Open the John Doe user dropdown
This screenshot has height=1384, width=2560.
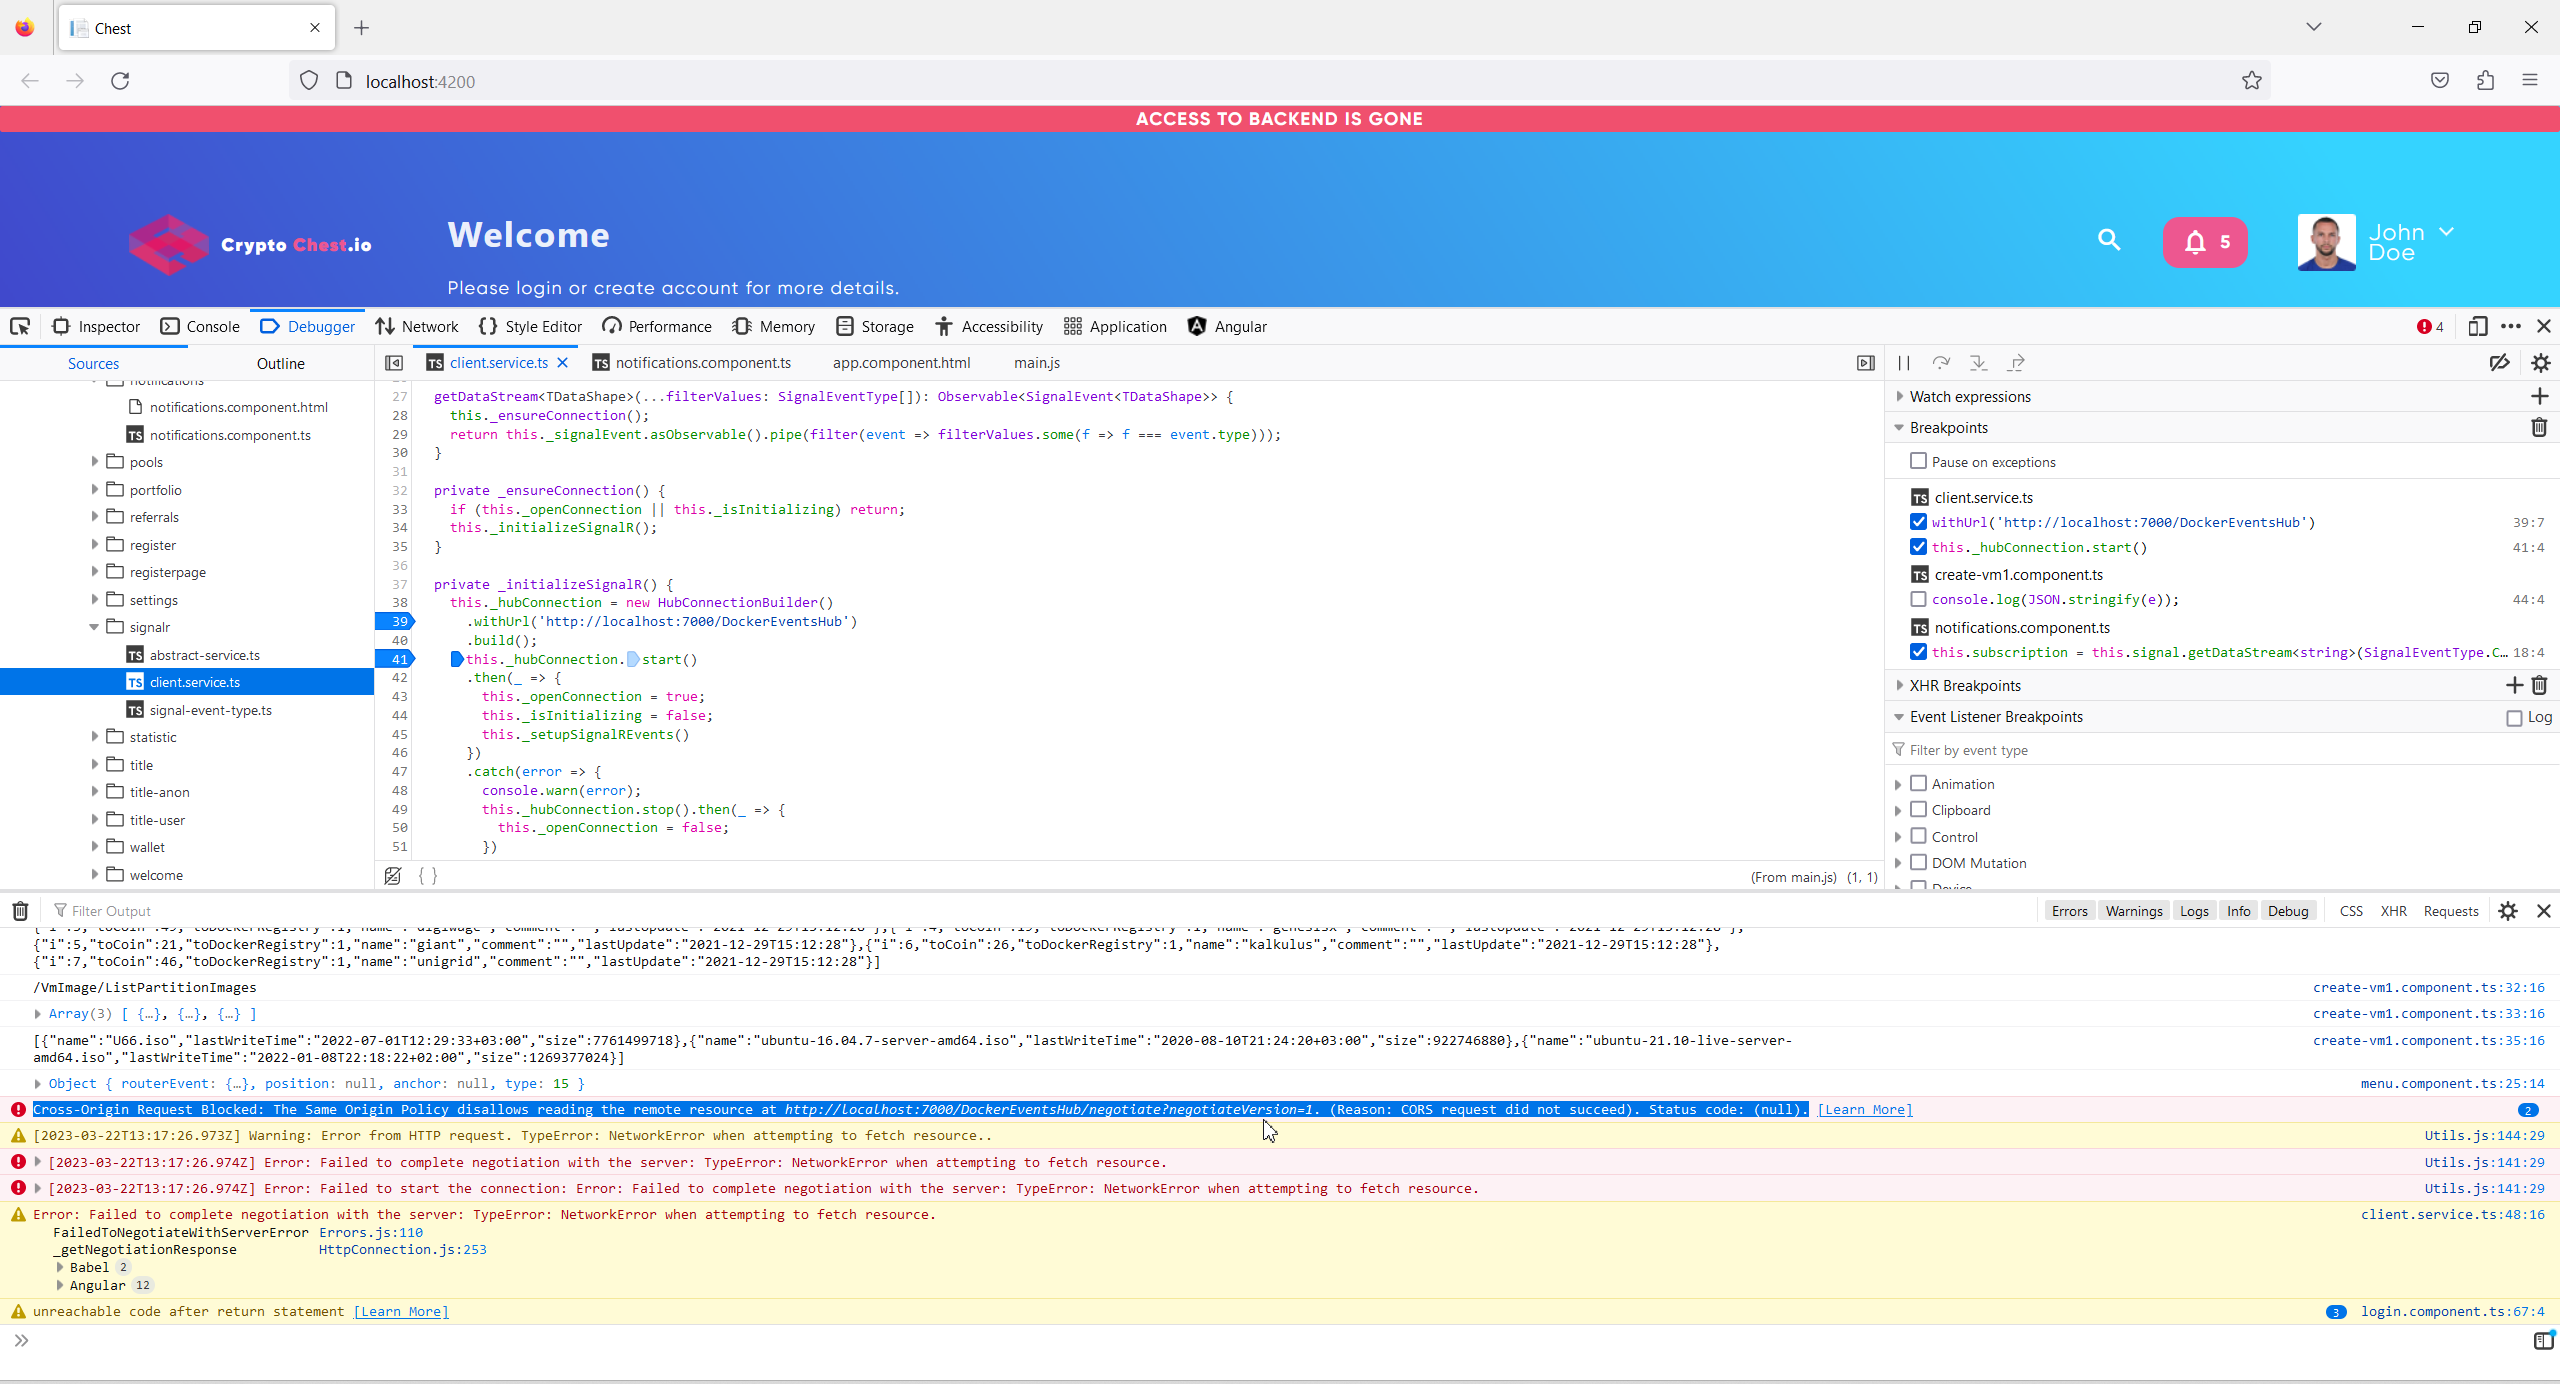(x=2446, y=232)
